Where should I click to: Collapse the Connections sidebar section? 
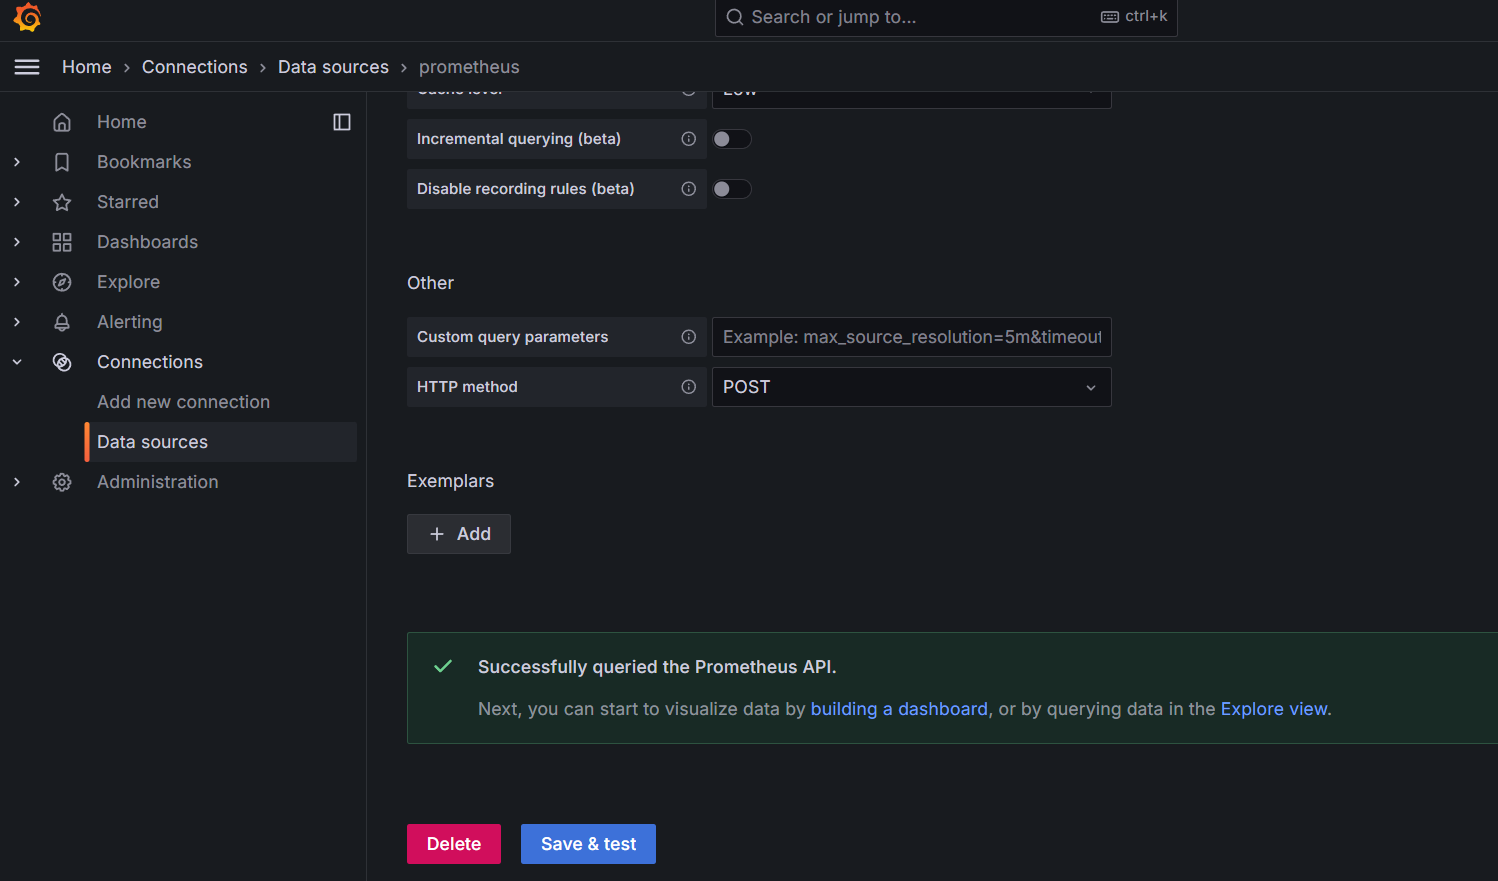pyautogui.click(x=17, y=362)
